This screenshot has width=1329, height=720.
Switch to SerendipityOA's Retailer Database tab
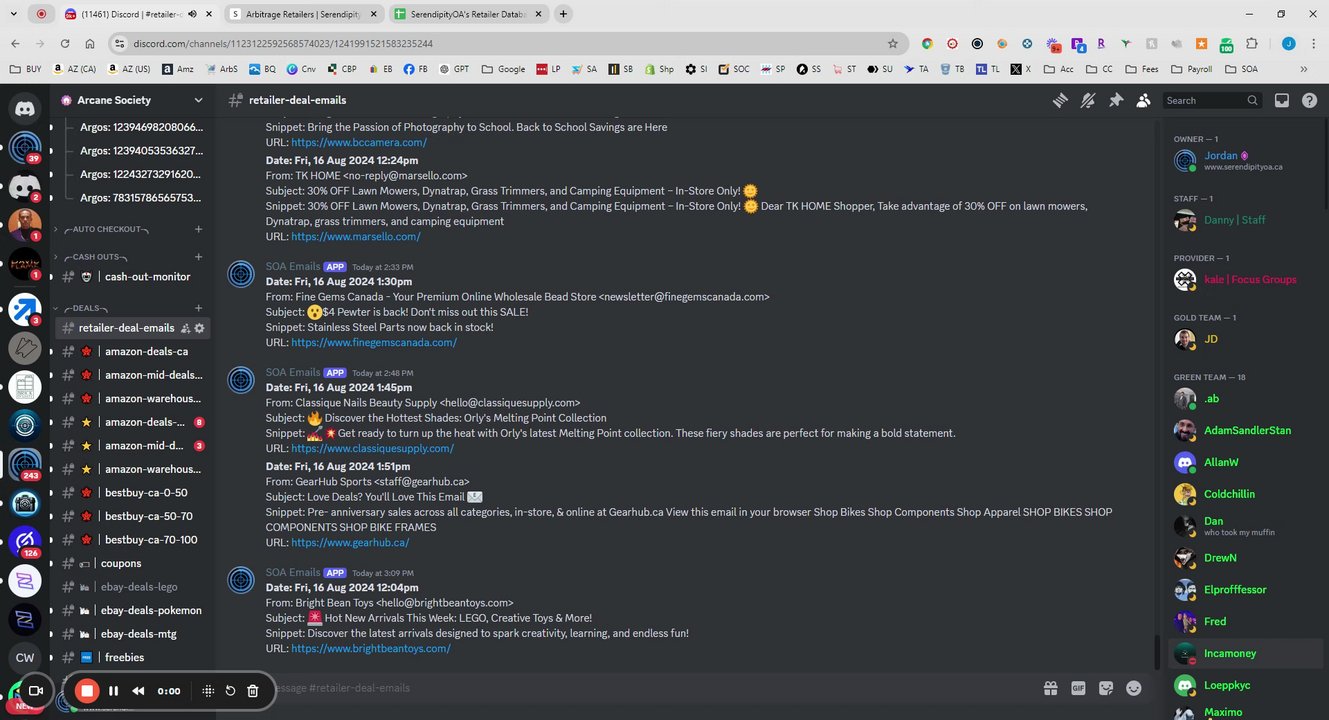pos(468,14)
